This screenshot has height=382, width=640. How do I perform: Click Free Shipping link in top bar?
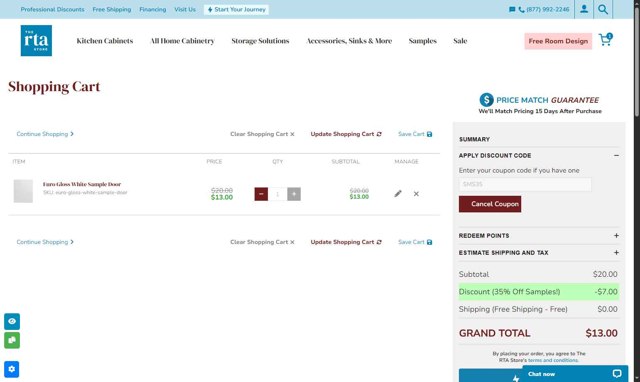[112, 9]
